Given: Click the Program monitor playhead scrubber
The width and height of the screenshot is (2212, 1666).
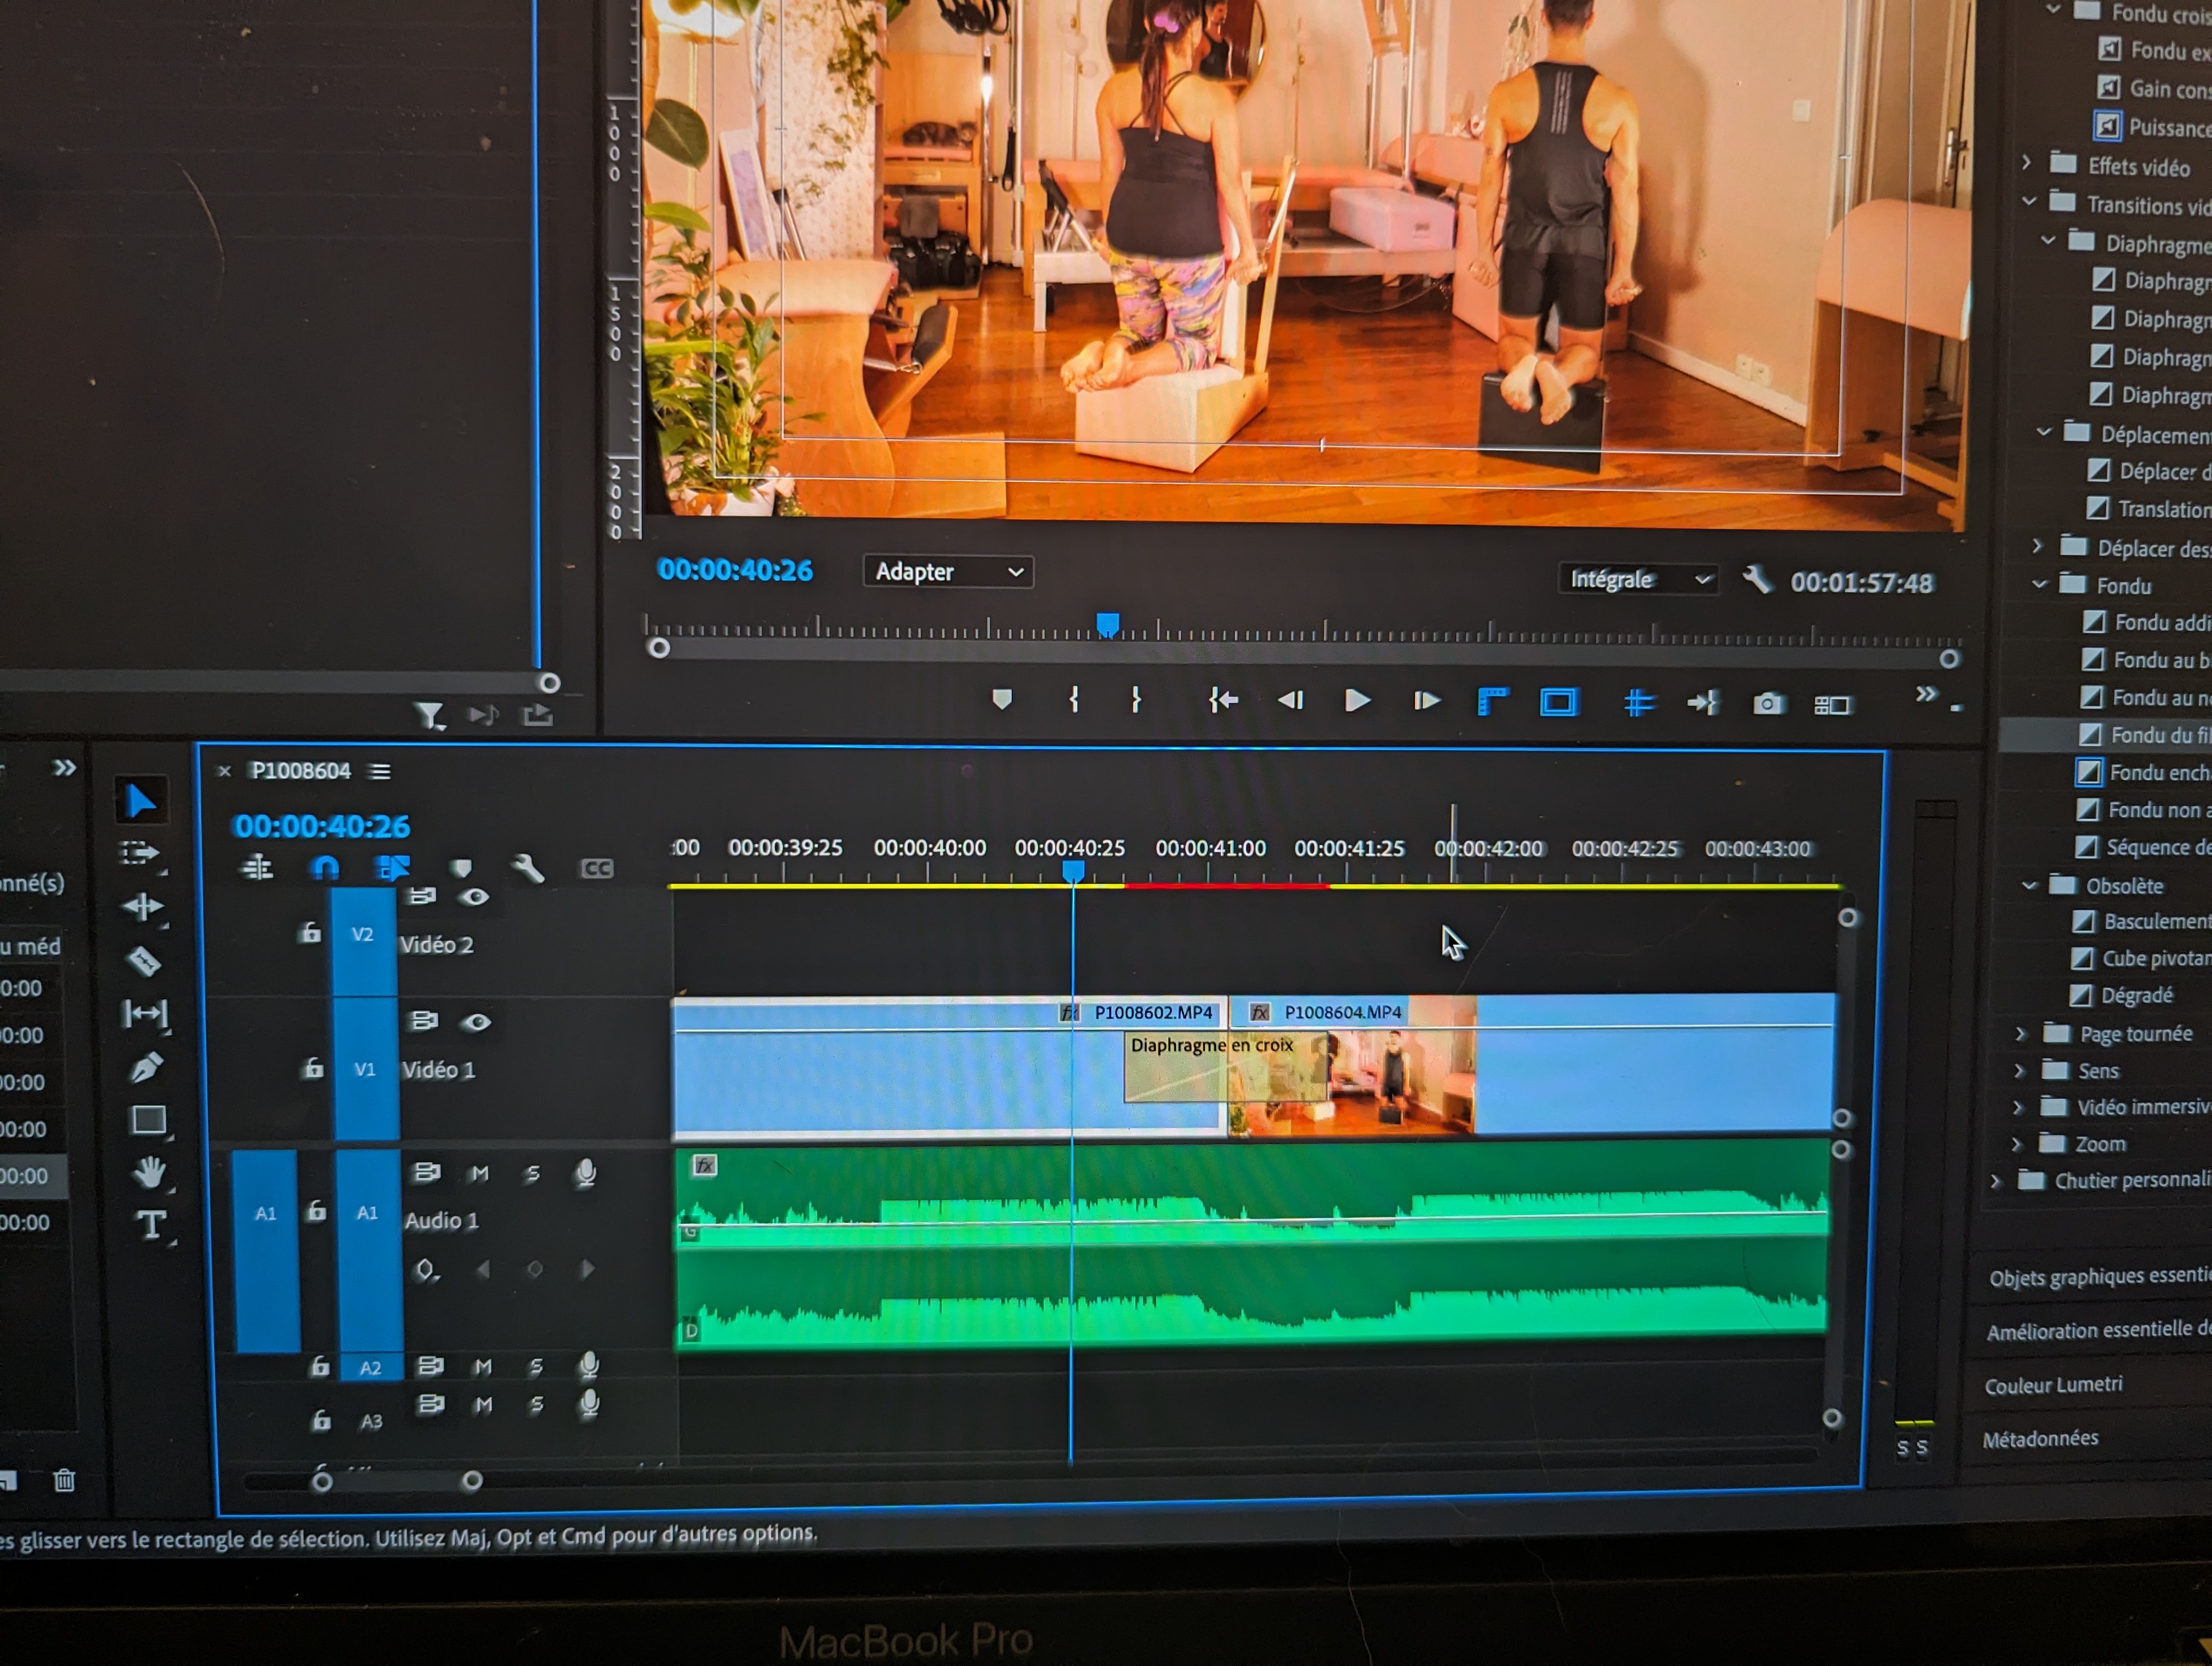Looking at the screenshot, I should pyautogui.click(x=1107, y=625).
